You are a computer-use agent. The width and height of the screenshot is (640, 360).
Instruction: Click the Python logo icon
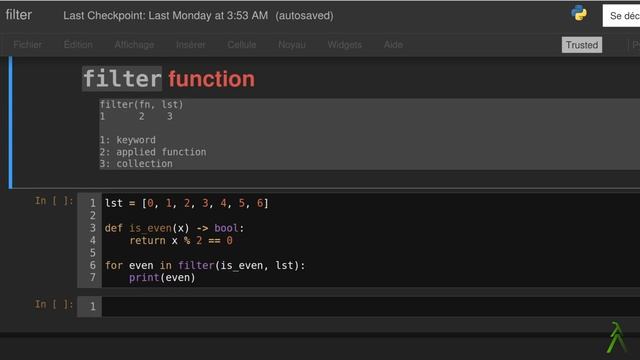click(579, 13)
